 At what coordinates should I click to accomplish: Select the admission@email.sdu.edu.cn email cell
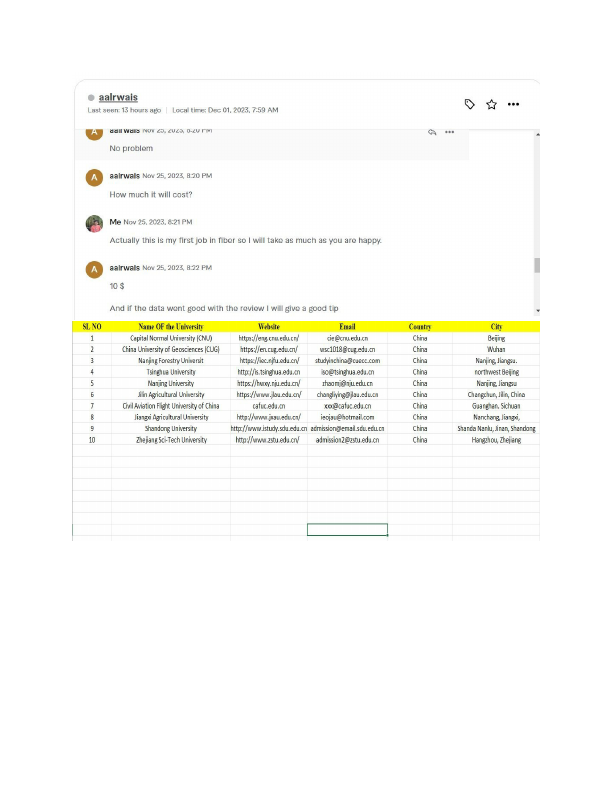347,428
